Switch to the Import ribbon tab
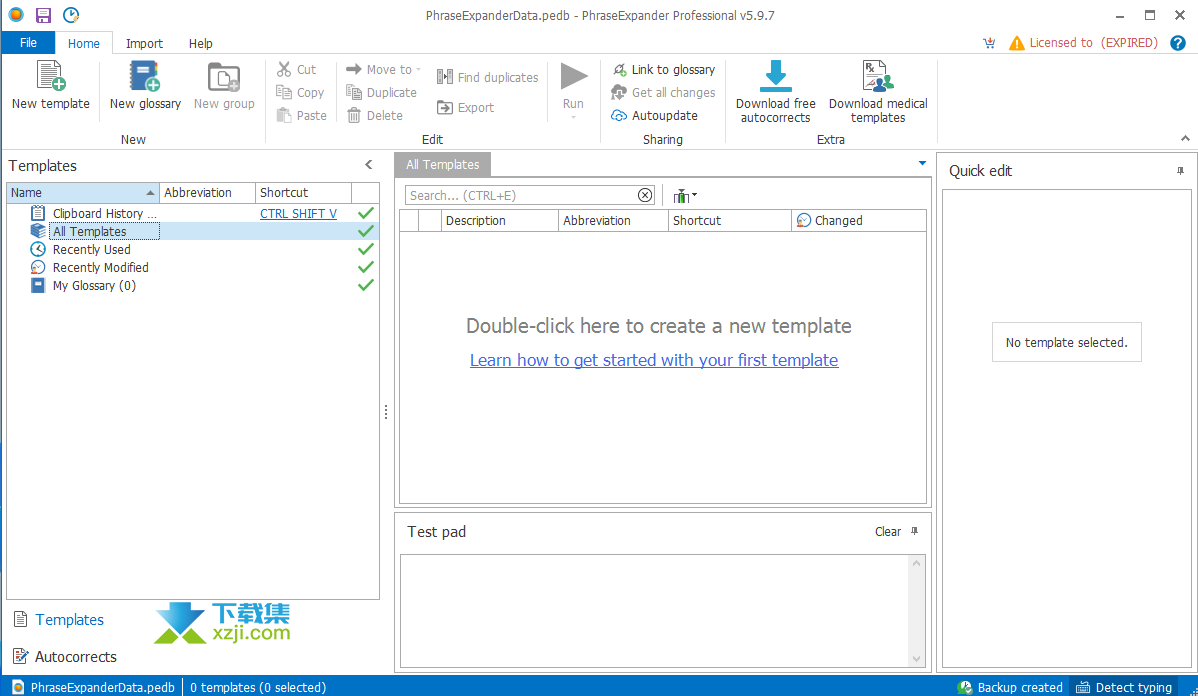The width and height of the screenshot is (1198, 696). click(144, 44)
